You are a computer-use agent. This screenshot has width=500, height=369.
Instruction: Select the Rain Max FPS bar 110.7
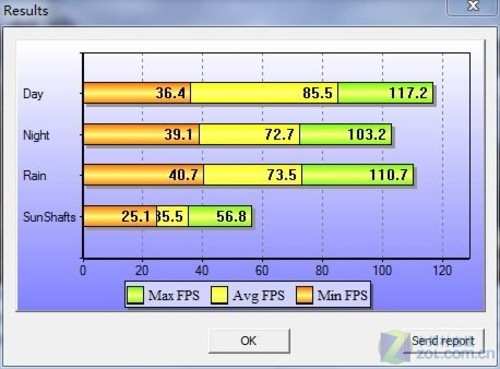358,175
